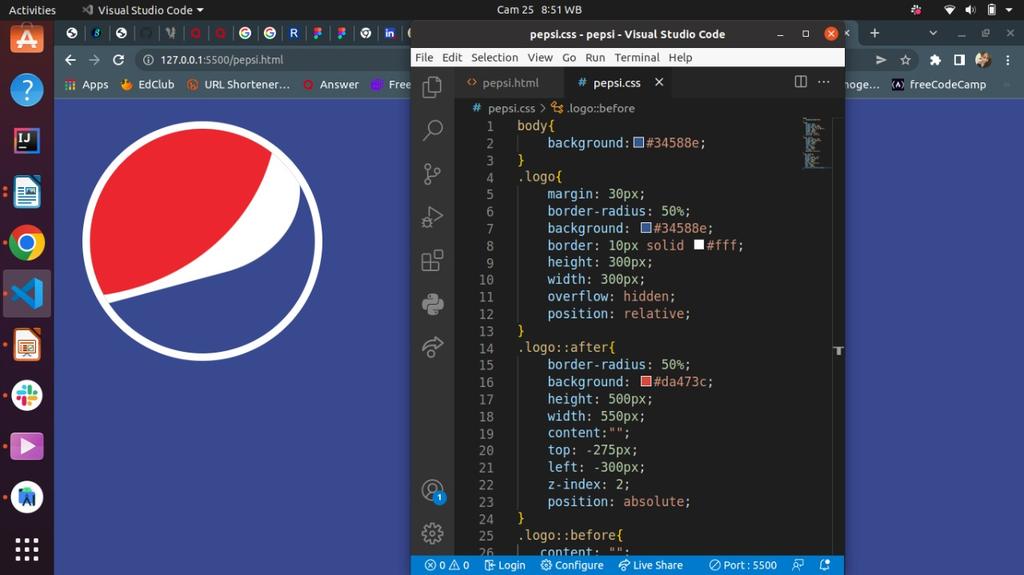Image resolution: width=1024 pixels, height=575 pixels.
Task: Click Login in status bar
Action: click(x=505, y=565)
